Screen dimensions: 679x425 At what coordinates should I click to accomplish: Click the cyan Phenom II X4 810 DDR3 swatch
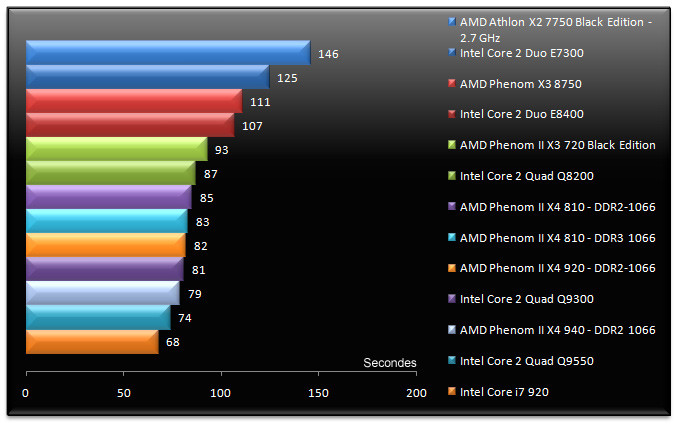click(x=452, y=237)
